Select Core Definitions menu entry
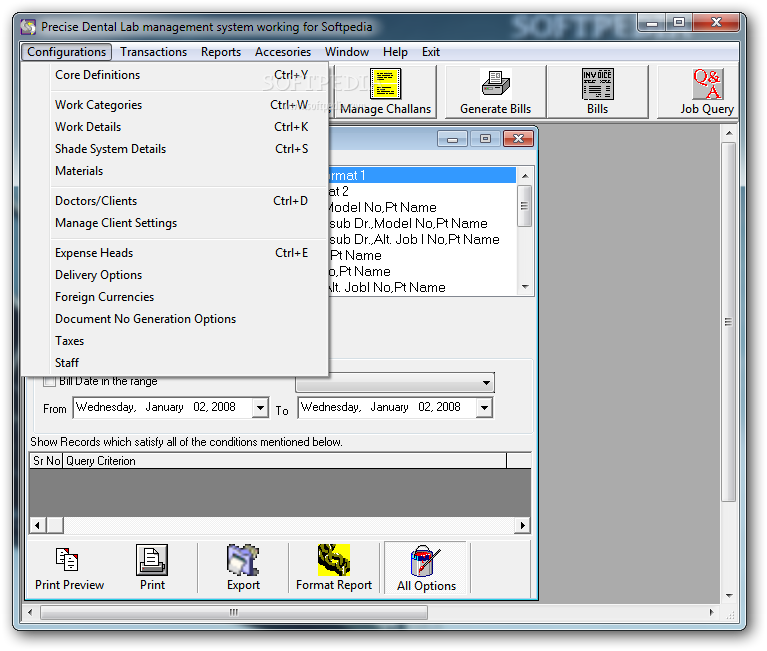Image resolution: width=767 pixels, height=651 pixels. tap(175, 75)
